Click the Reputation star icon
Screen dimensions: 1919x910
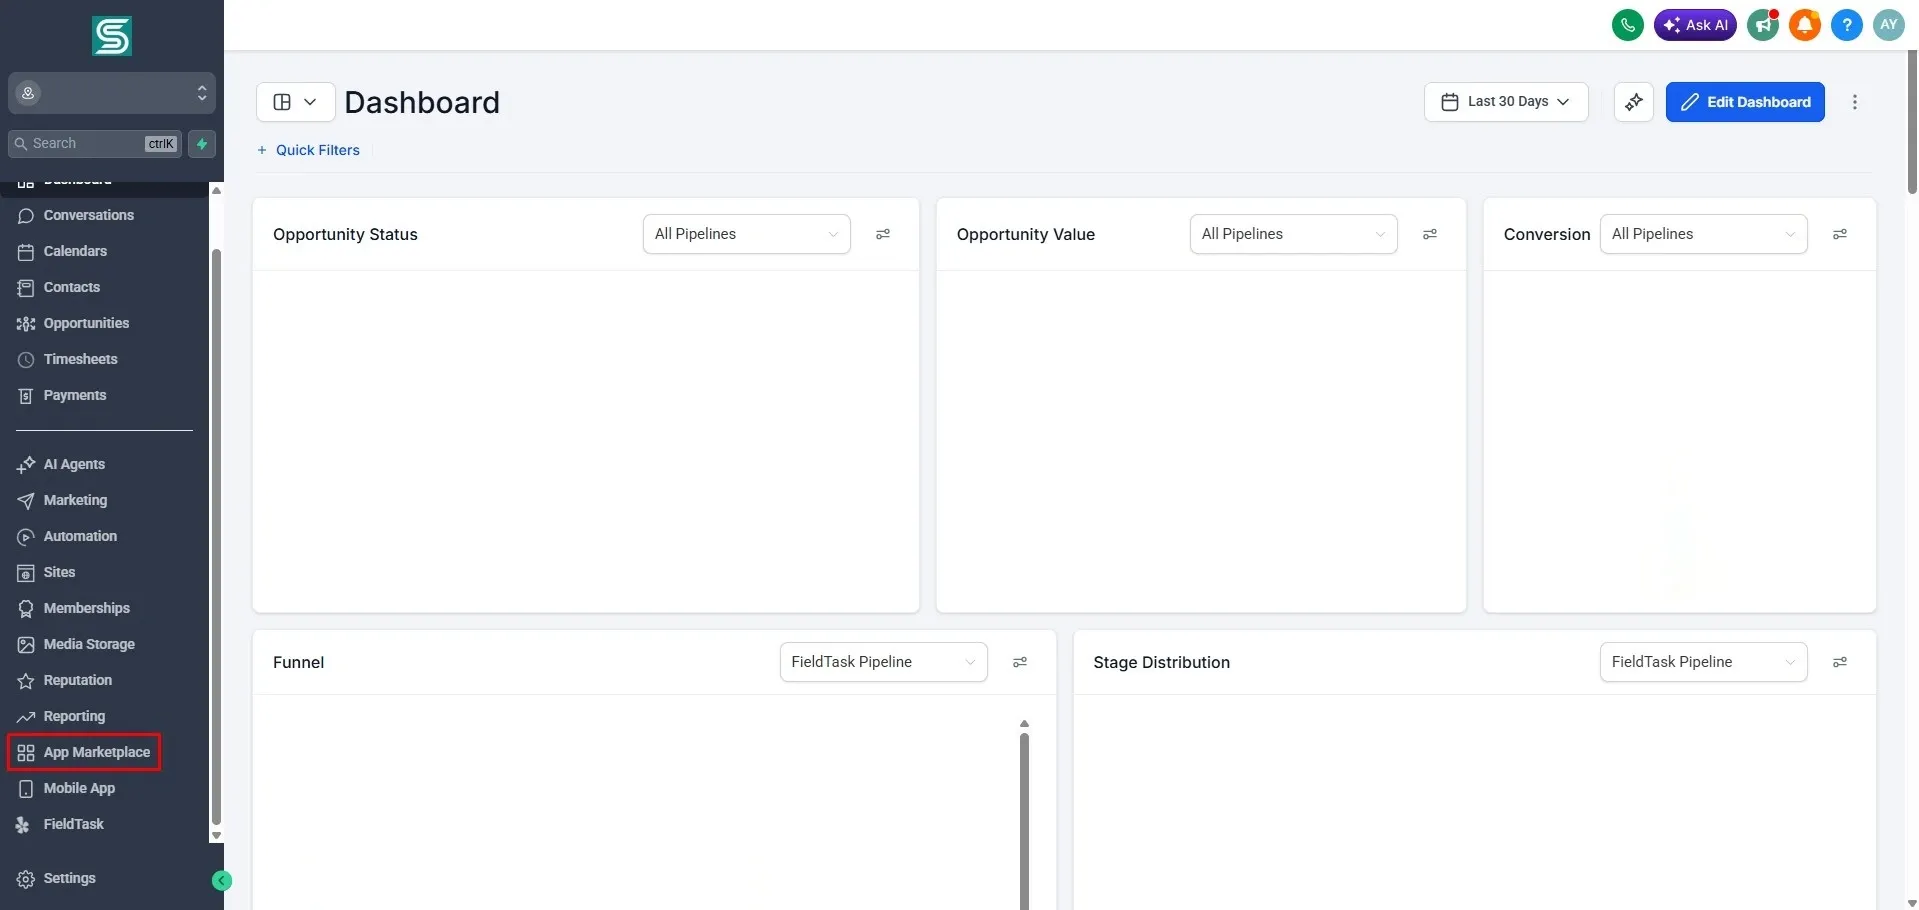click(26, 681)
